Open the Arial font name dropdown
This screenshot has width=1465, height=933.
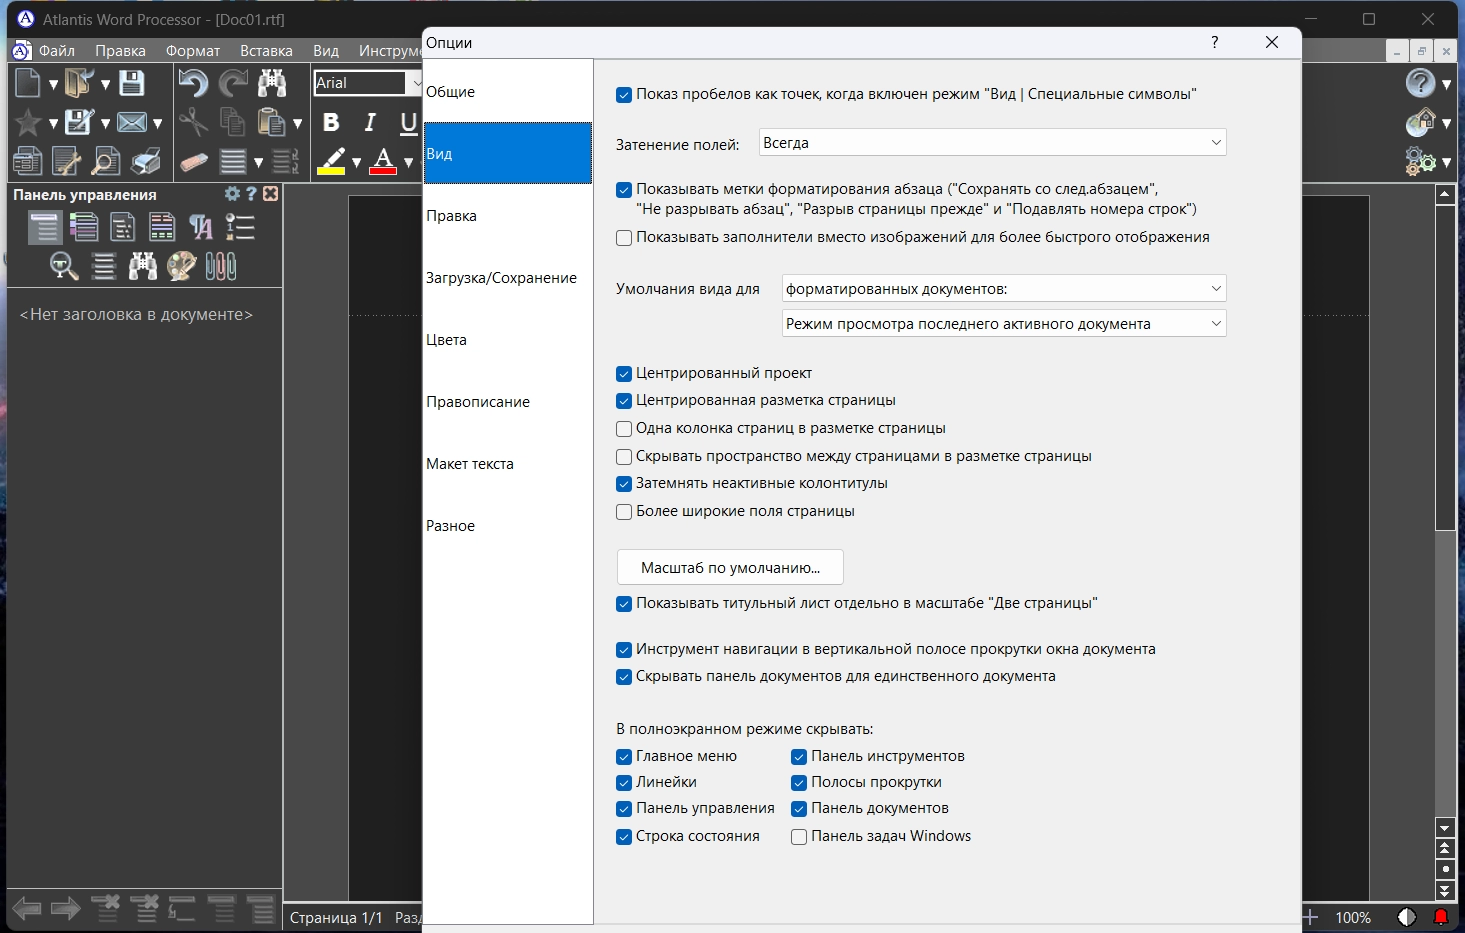416,83
